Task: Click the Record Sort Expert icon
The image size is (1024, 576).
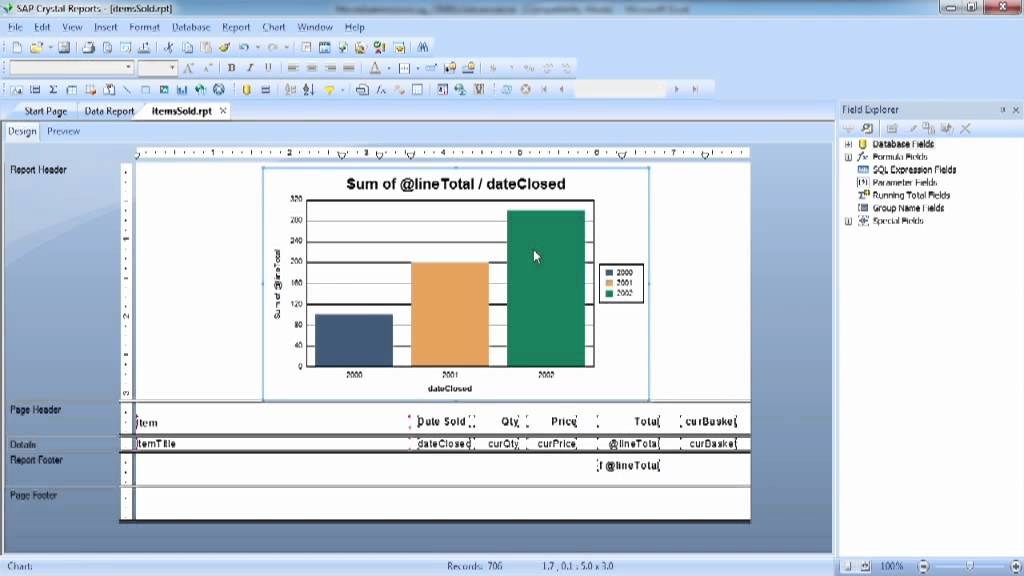Action: [x=308, y=89]
